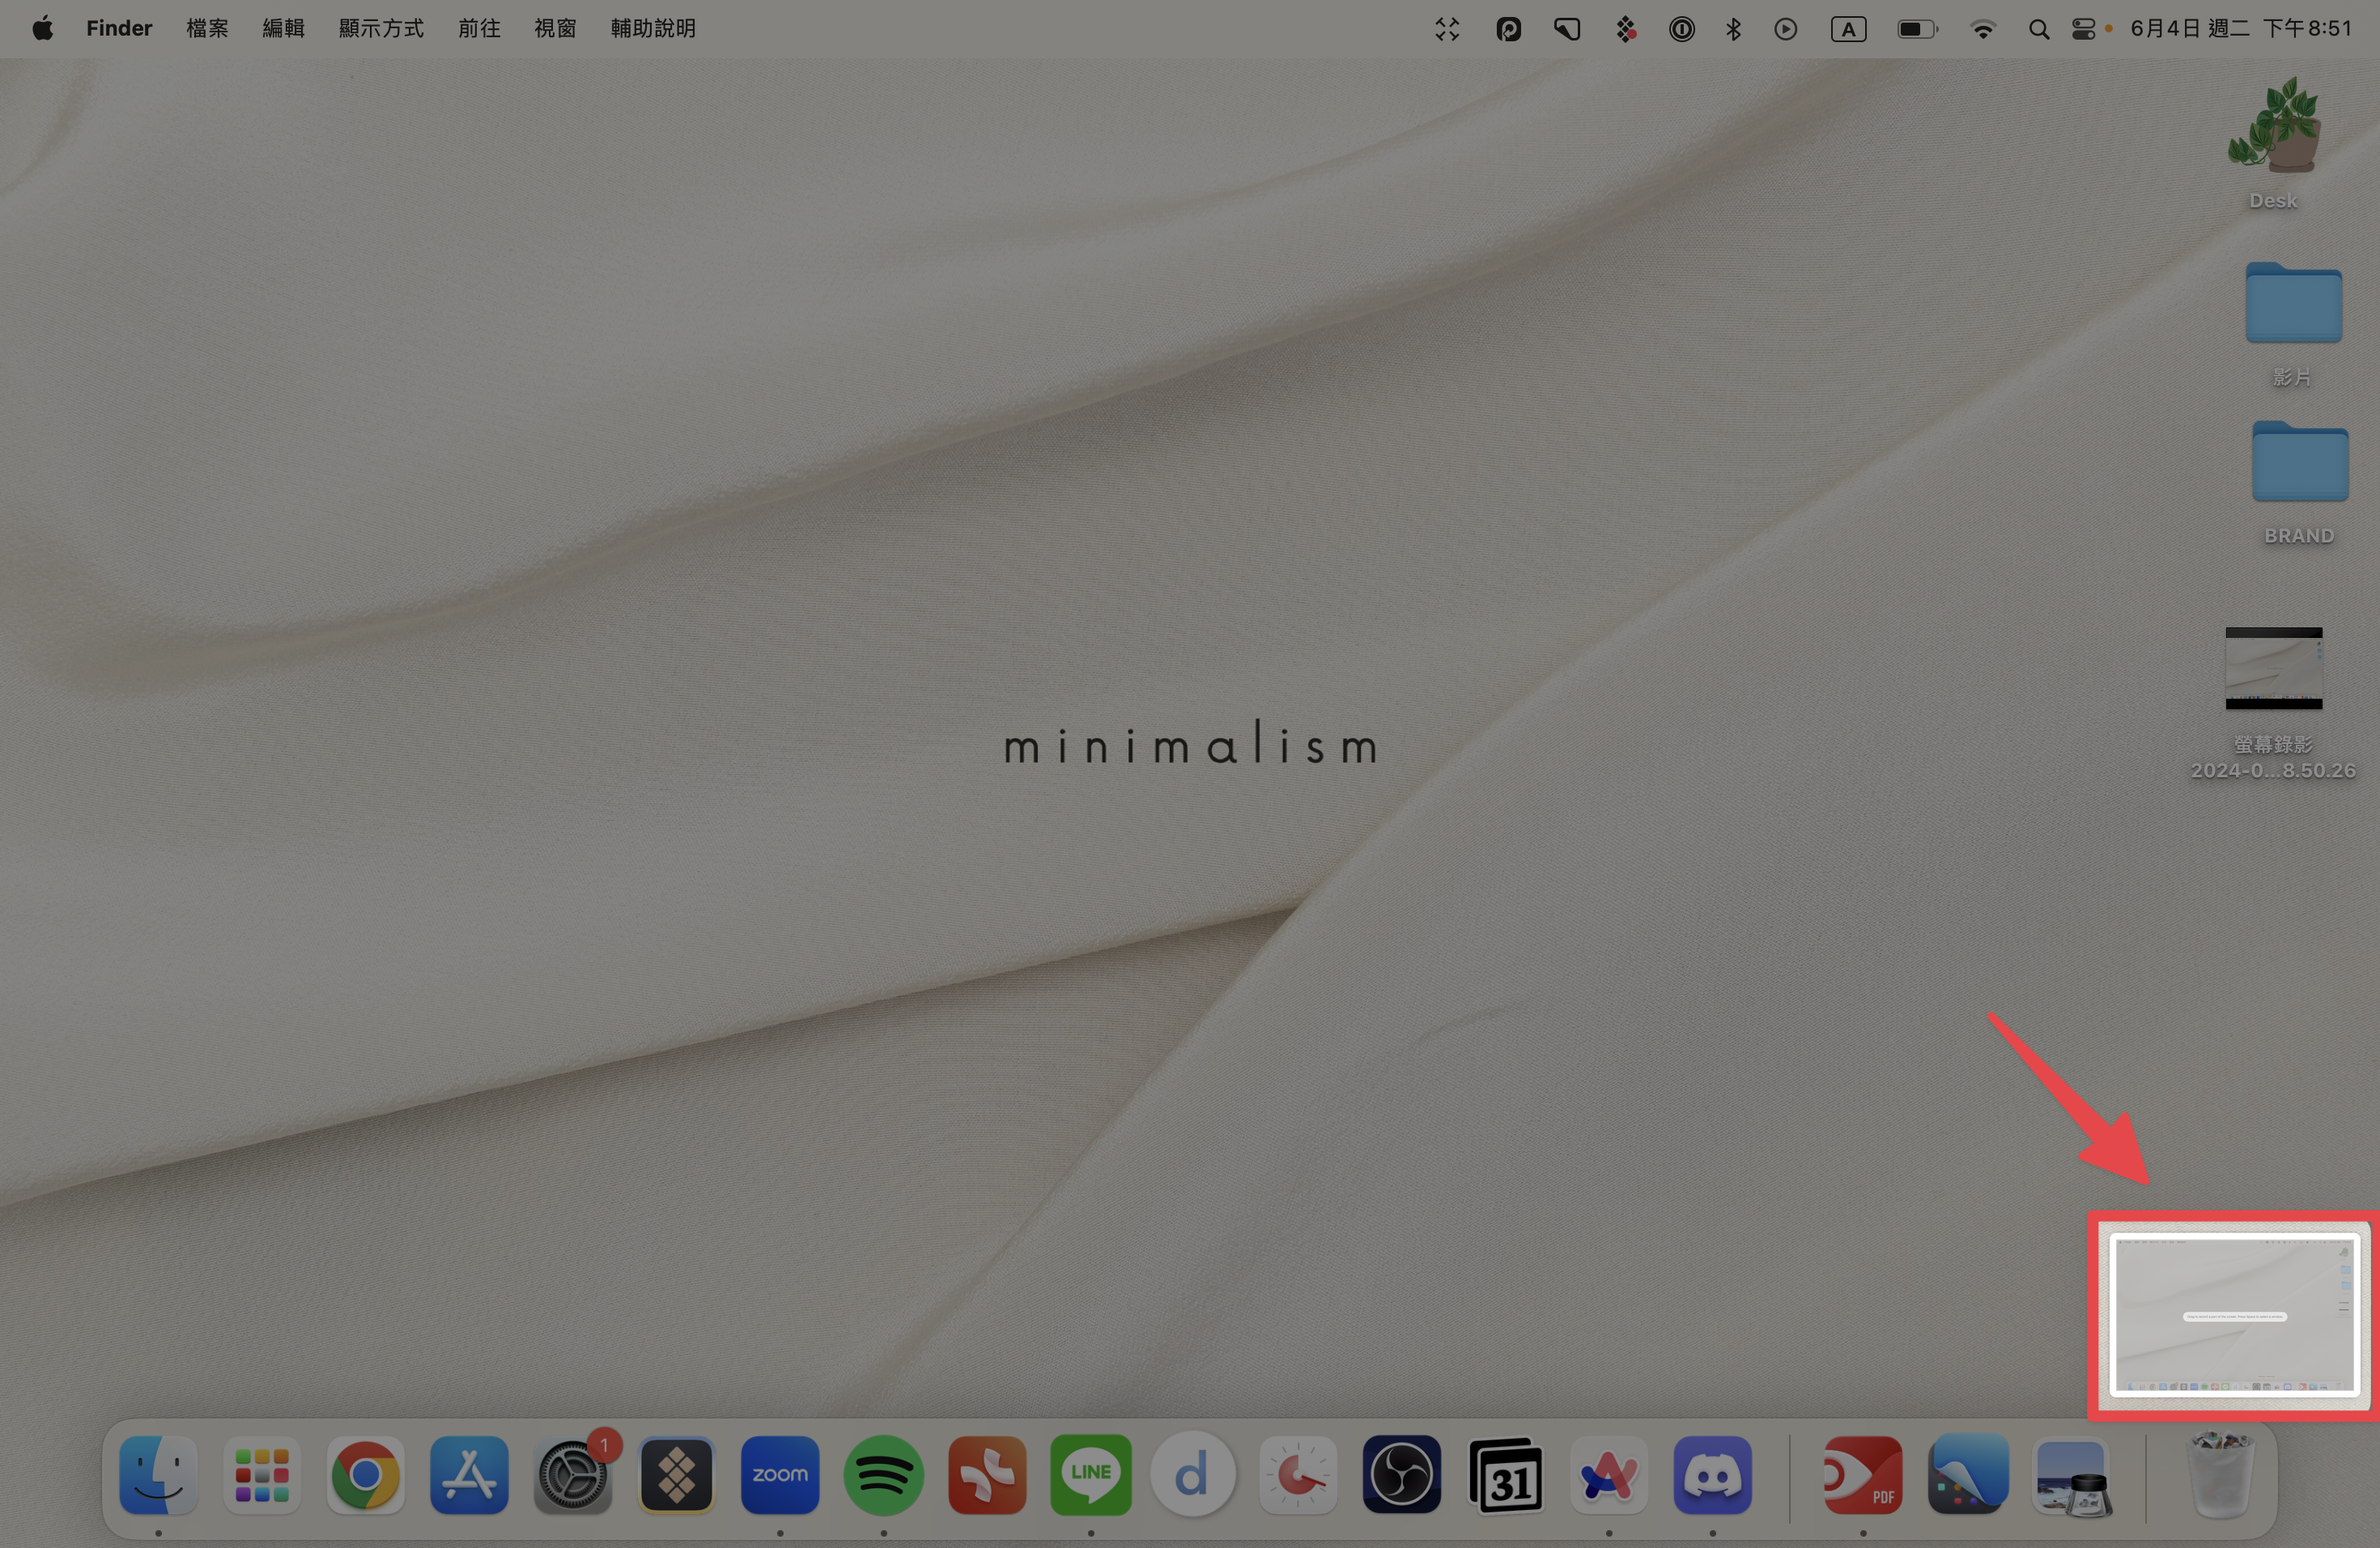Open the Apple menu
The width and height of the screenshot is (2380, 1548).
[43, 28]
